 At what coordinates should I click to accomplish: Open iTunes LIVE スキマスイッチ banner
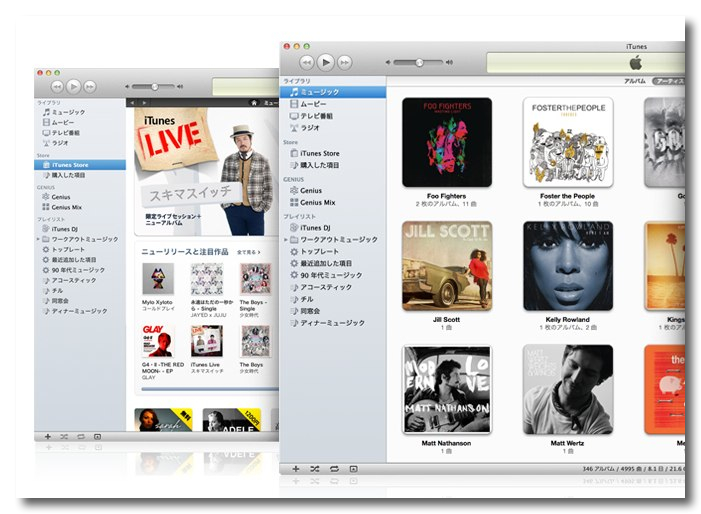pos(207,172)
